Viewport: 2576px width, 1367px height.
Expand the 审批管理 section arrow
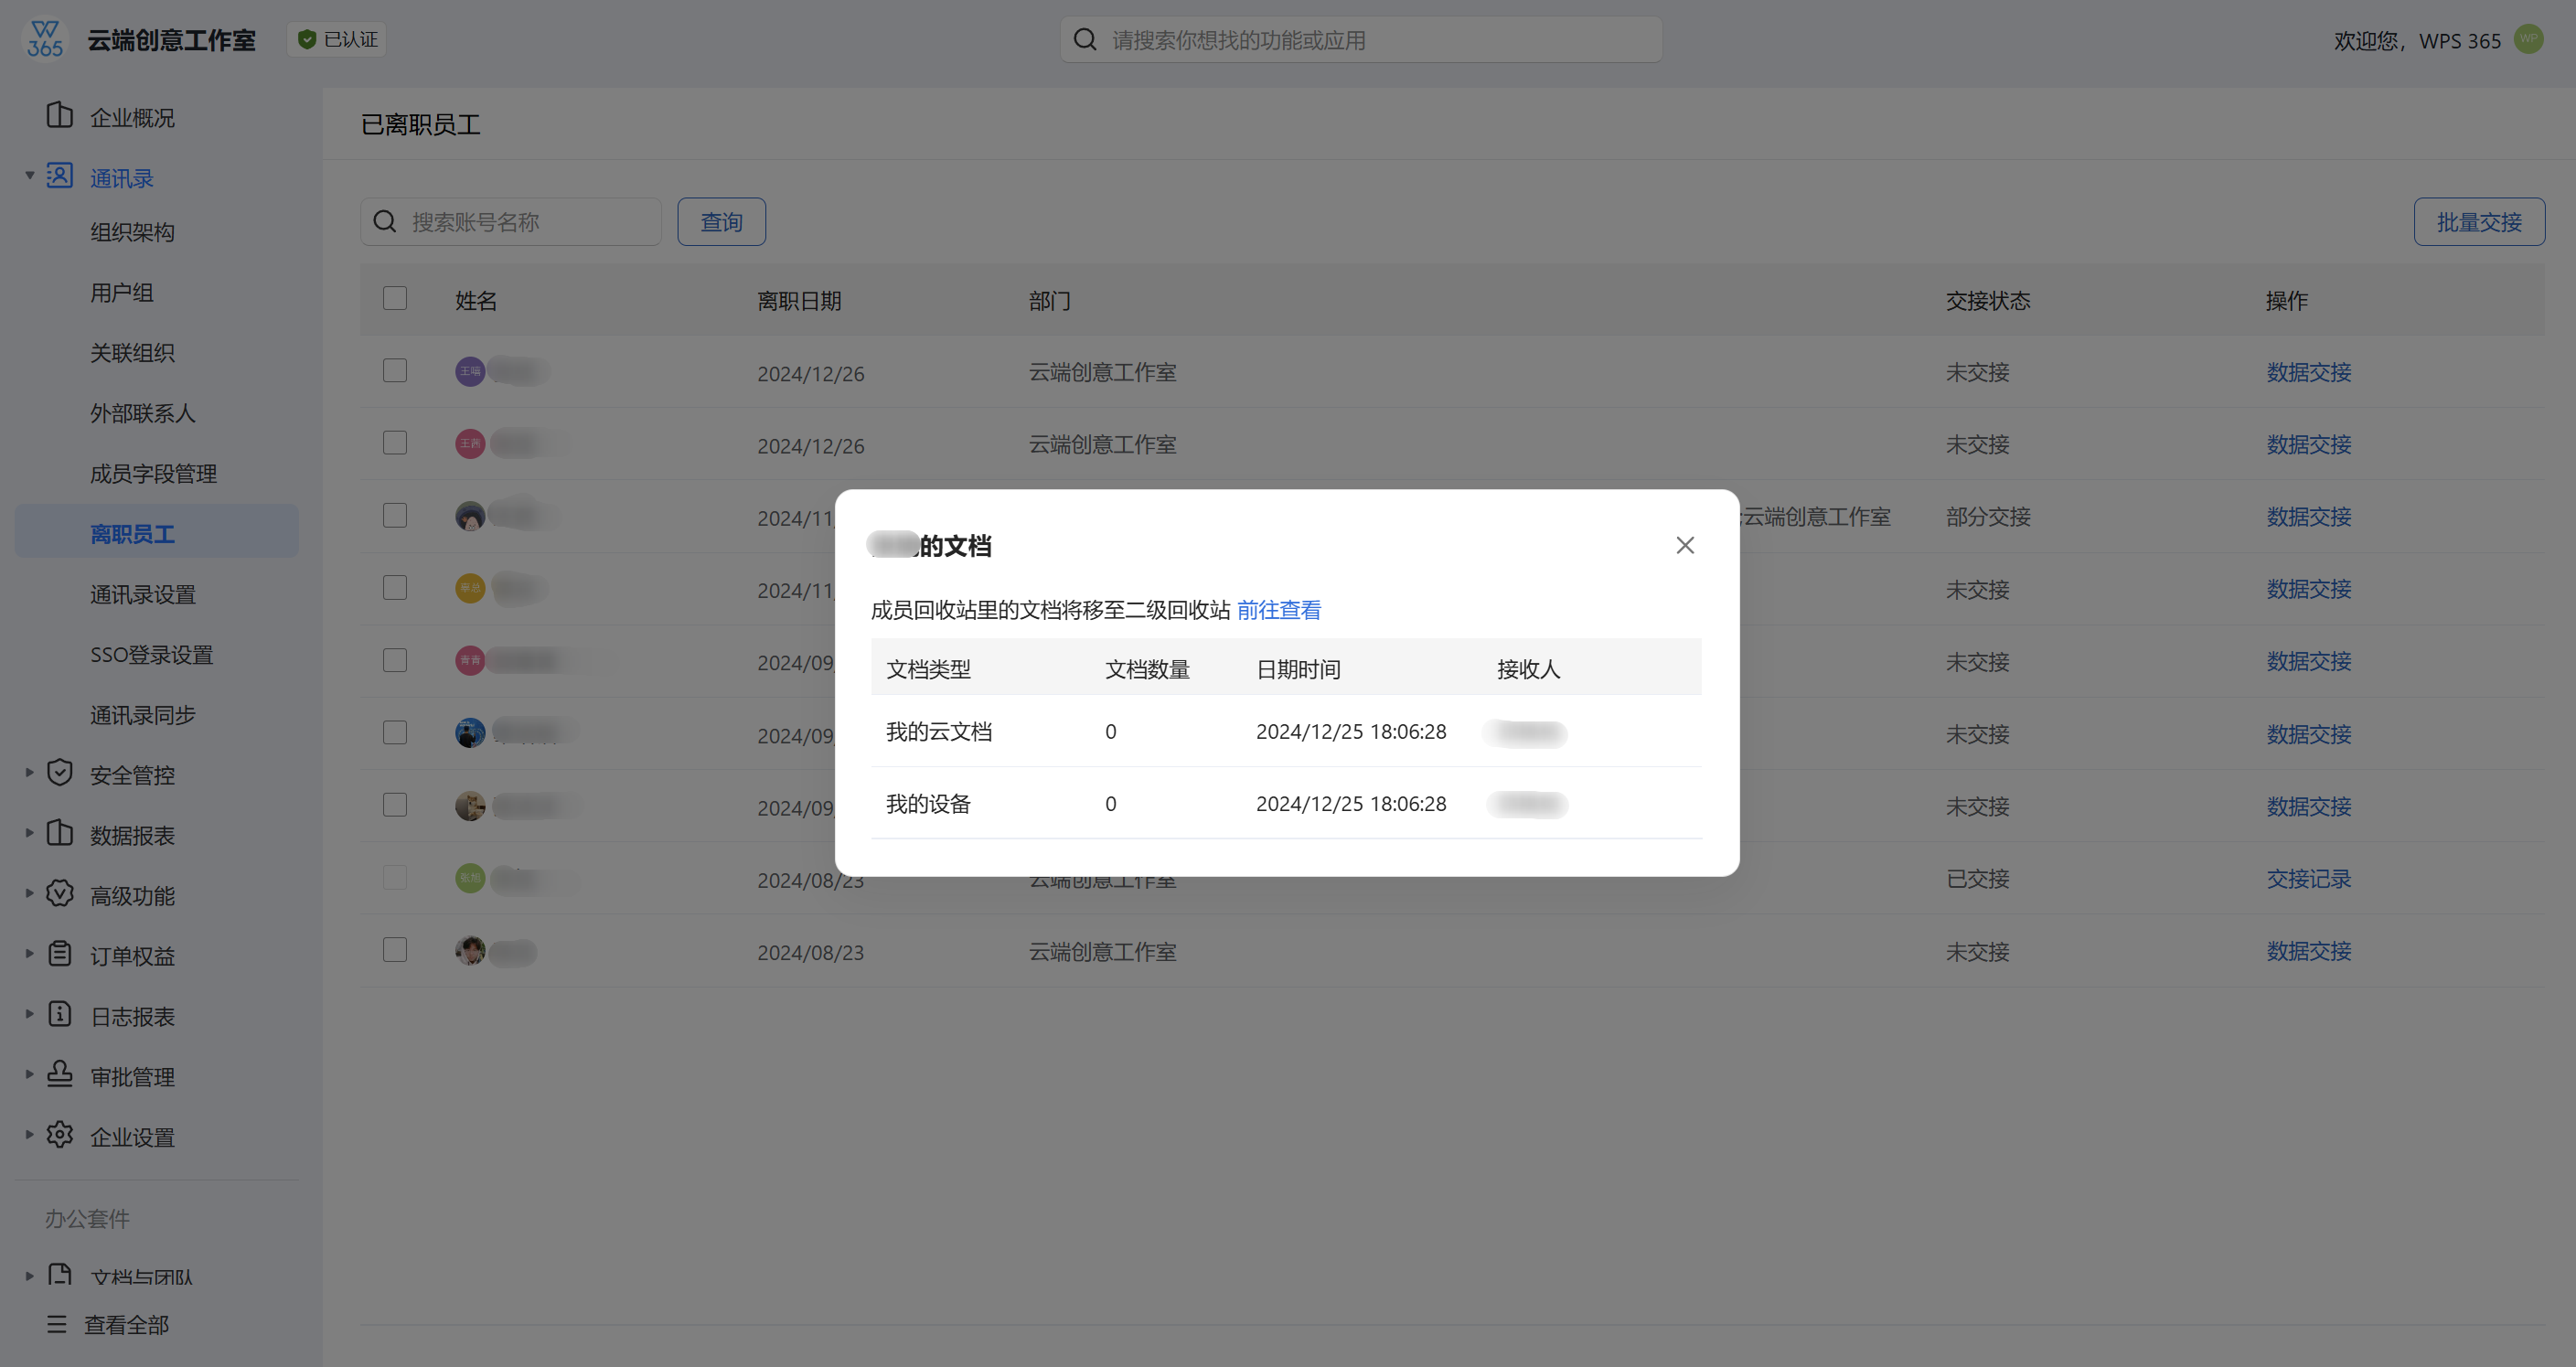coord(29,1075)
